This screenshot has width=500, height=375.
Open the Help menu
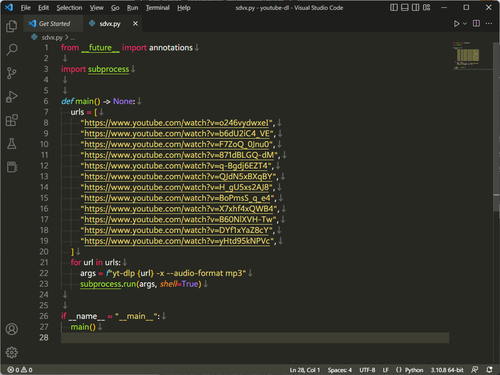click(184, 8)
